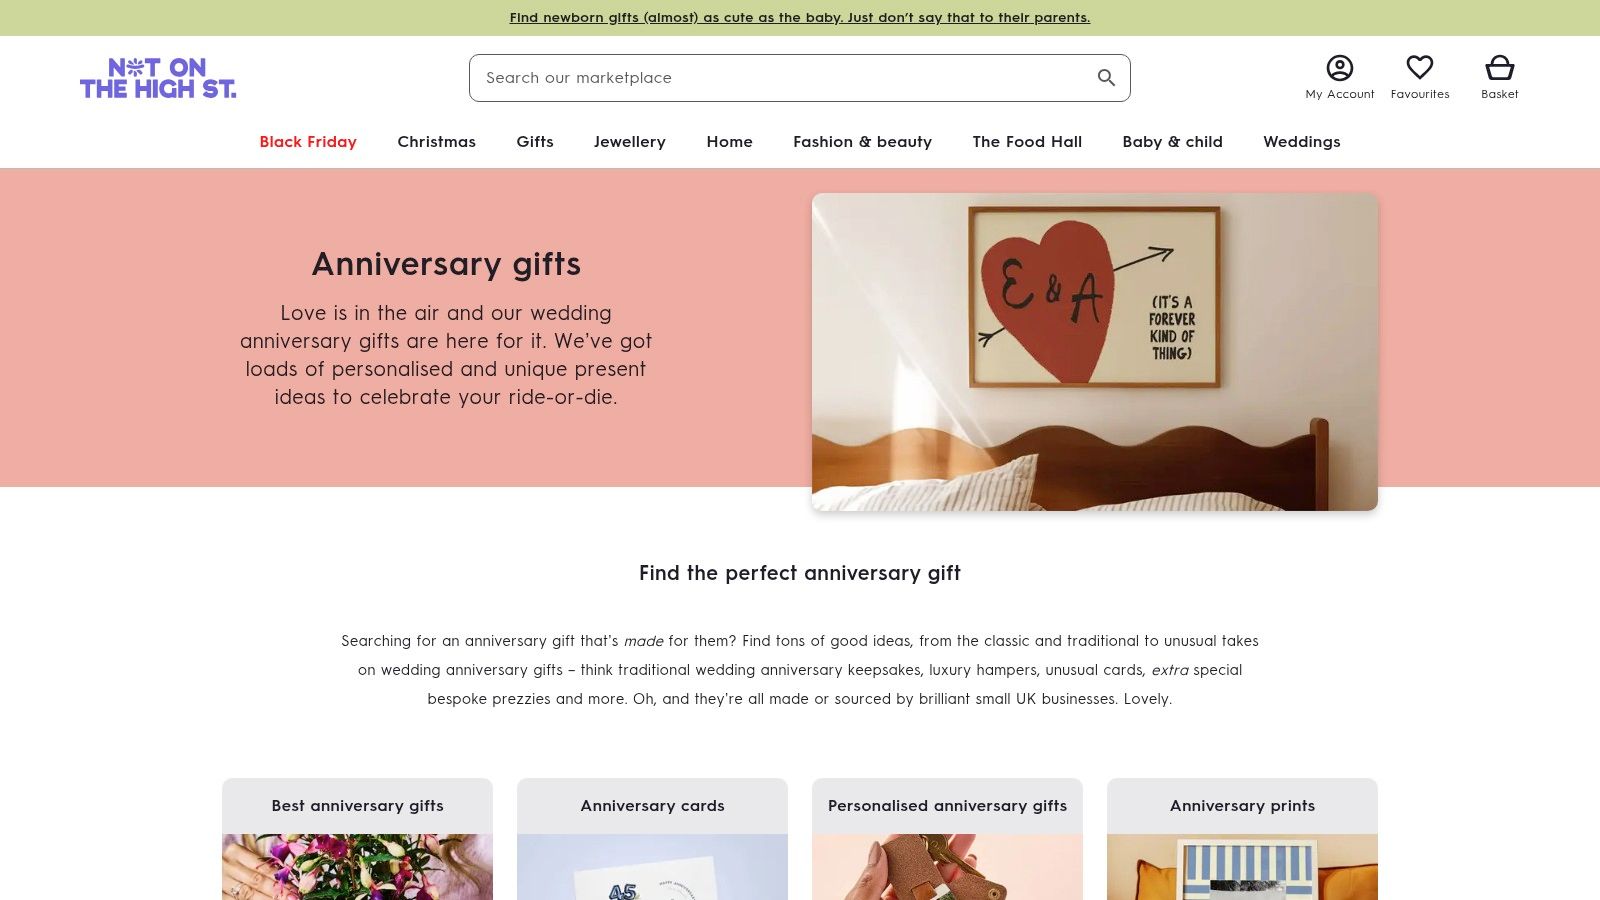This screenshot has height=900, width=1600.
Task: Open Favourites heart icon
Action: tap(1420, 67)
